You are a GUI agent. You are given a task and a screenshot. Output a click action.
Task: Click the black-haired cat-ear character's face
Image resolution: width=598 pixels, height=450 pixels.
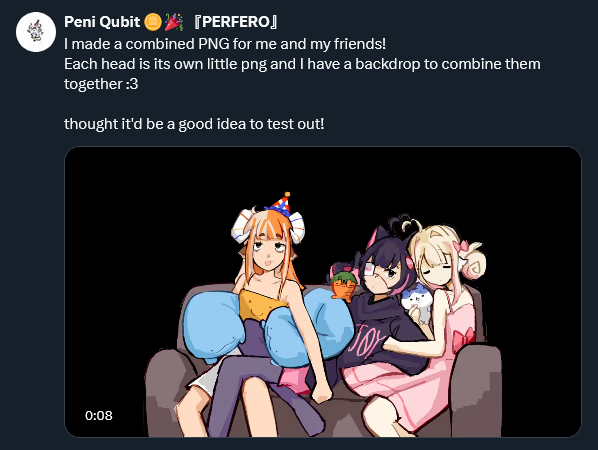click(x=382, y=274)
